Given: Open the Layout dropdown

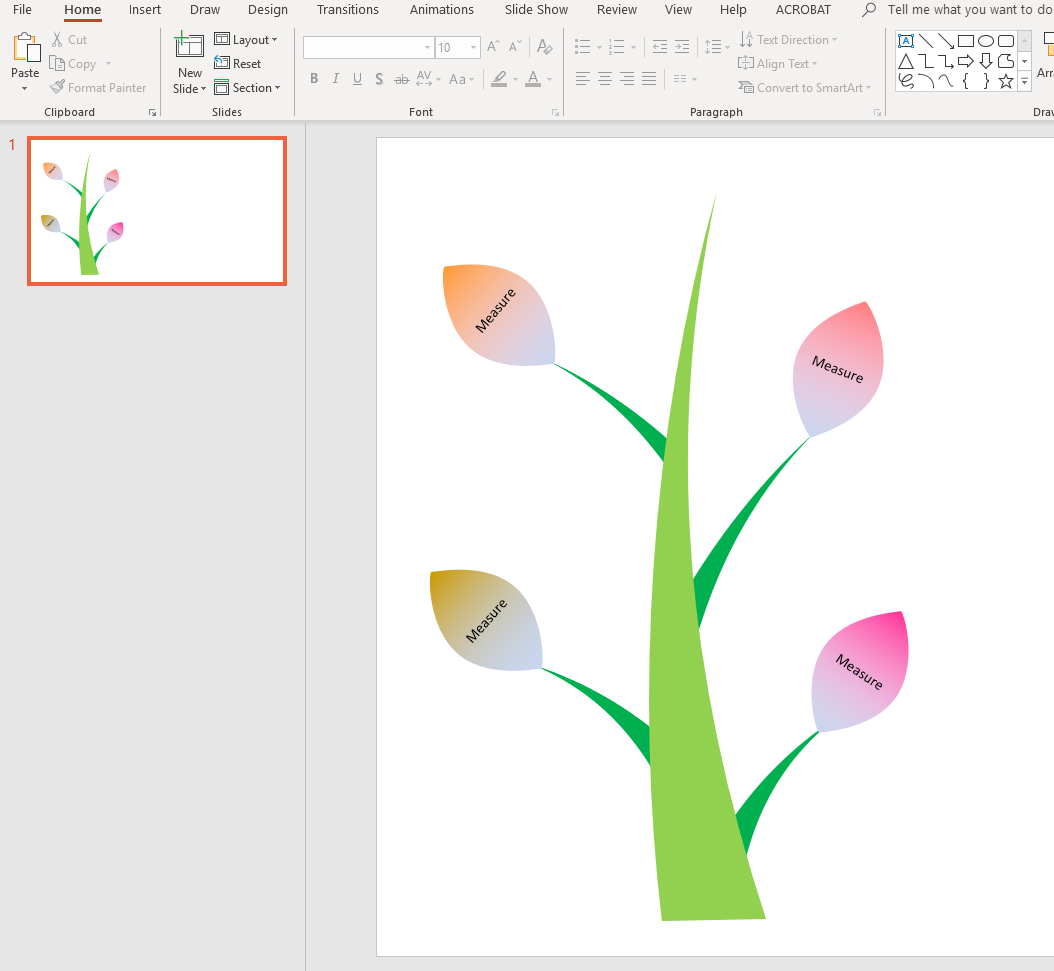Looking at the screenshot, I should coord(246,40).
